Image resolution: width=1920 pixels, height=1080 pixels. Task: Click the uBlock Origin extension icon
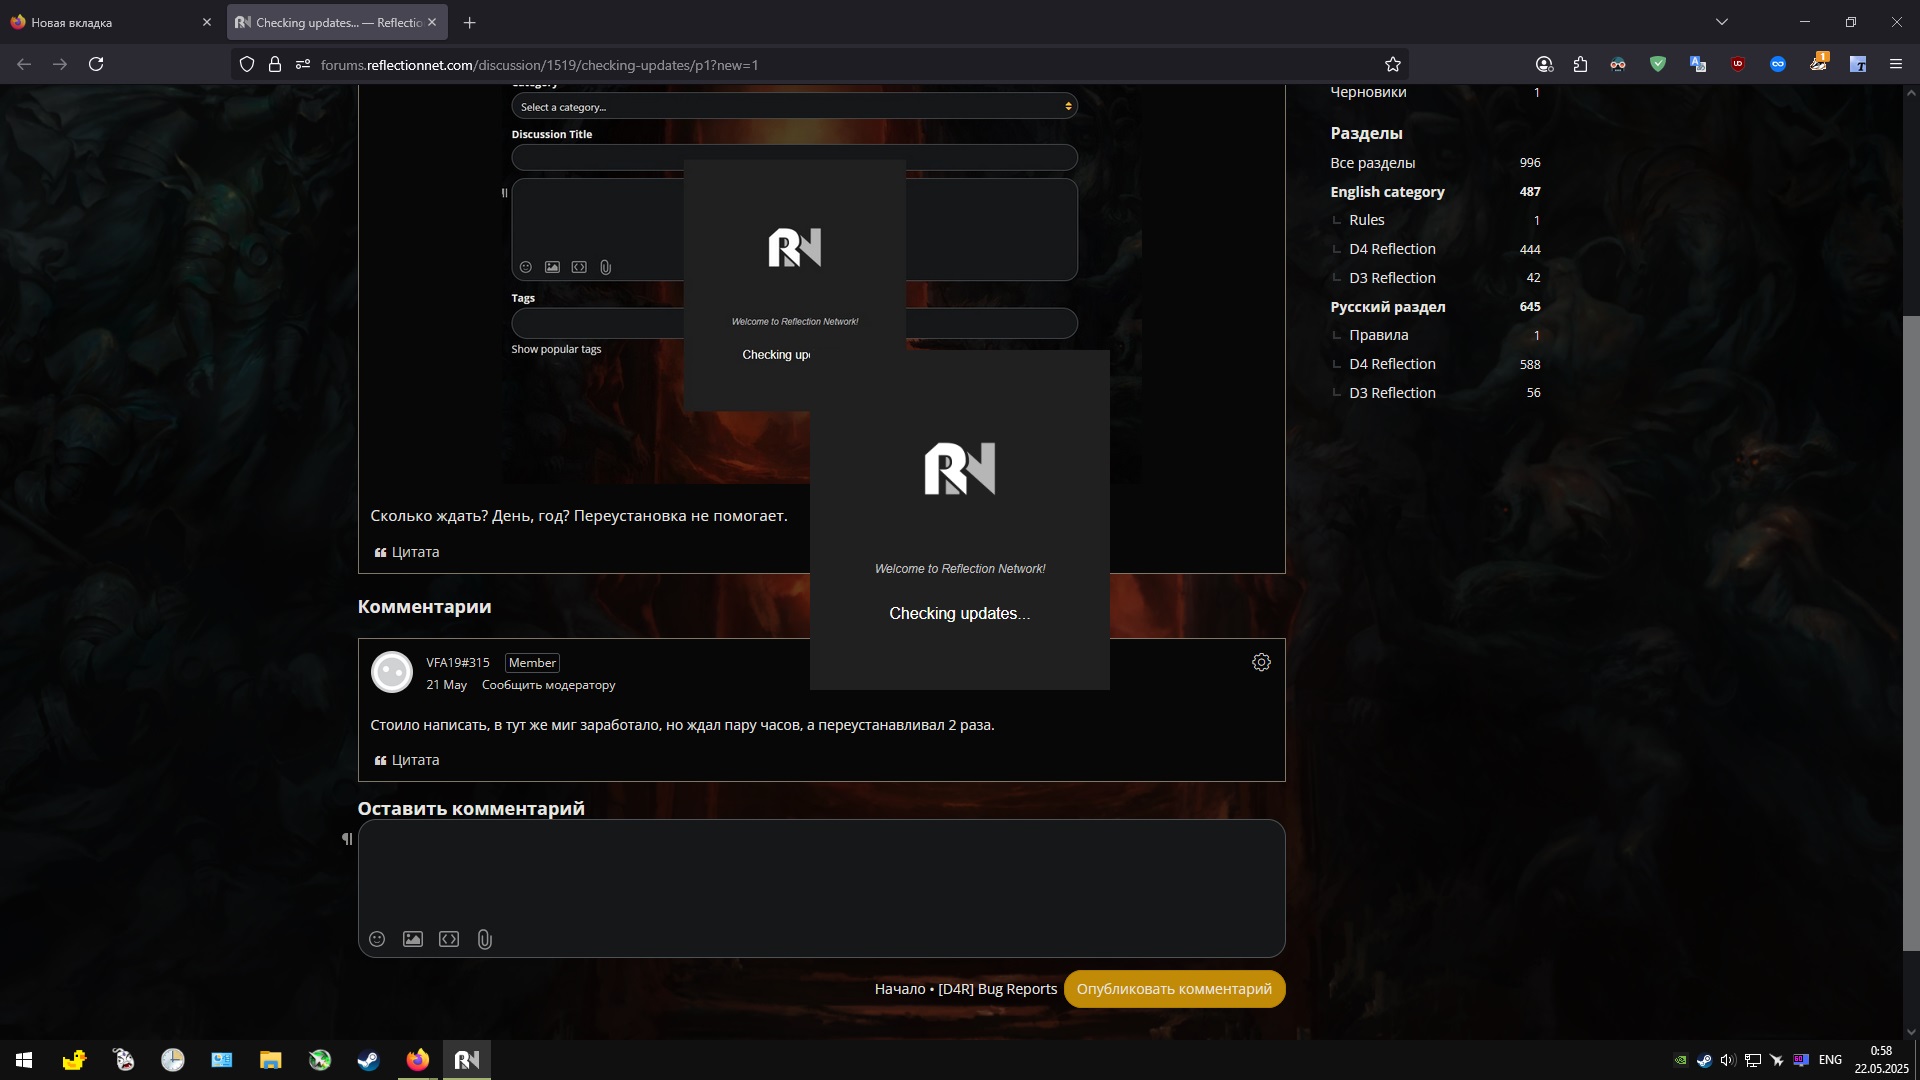click(x=1738, y=64)
